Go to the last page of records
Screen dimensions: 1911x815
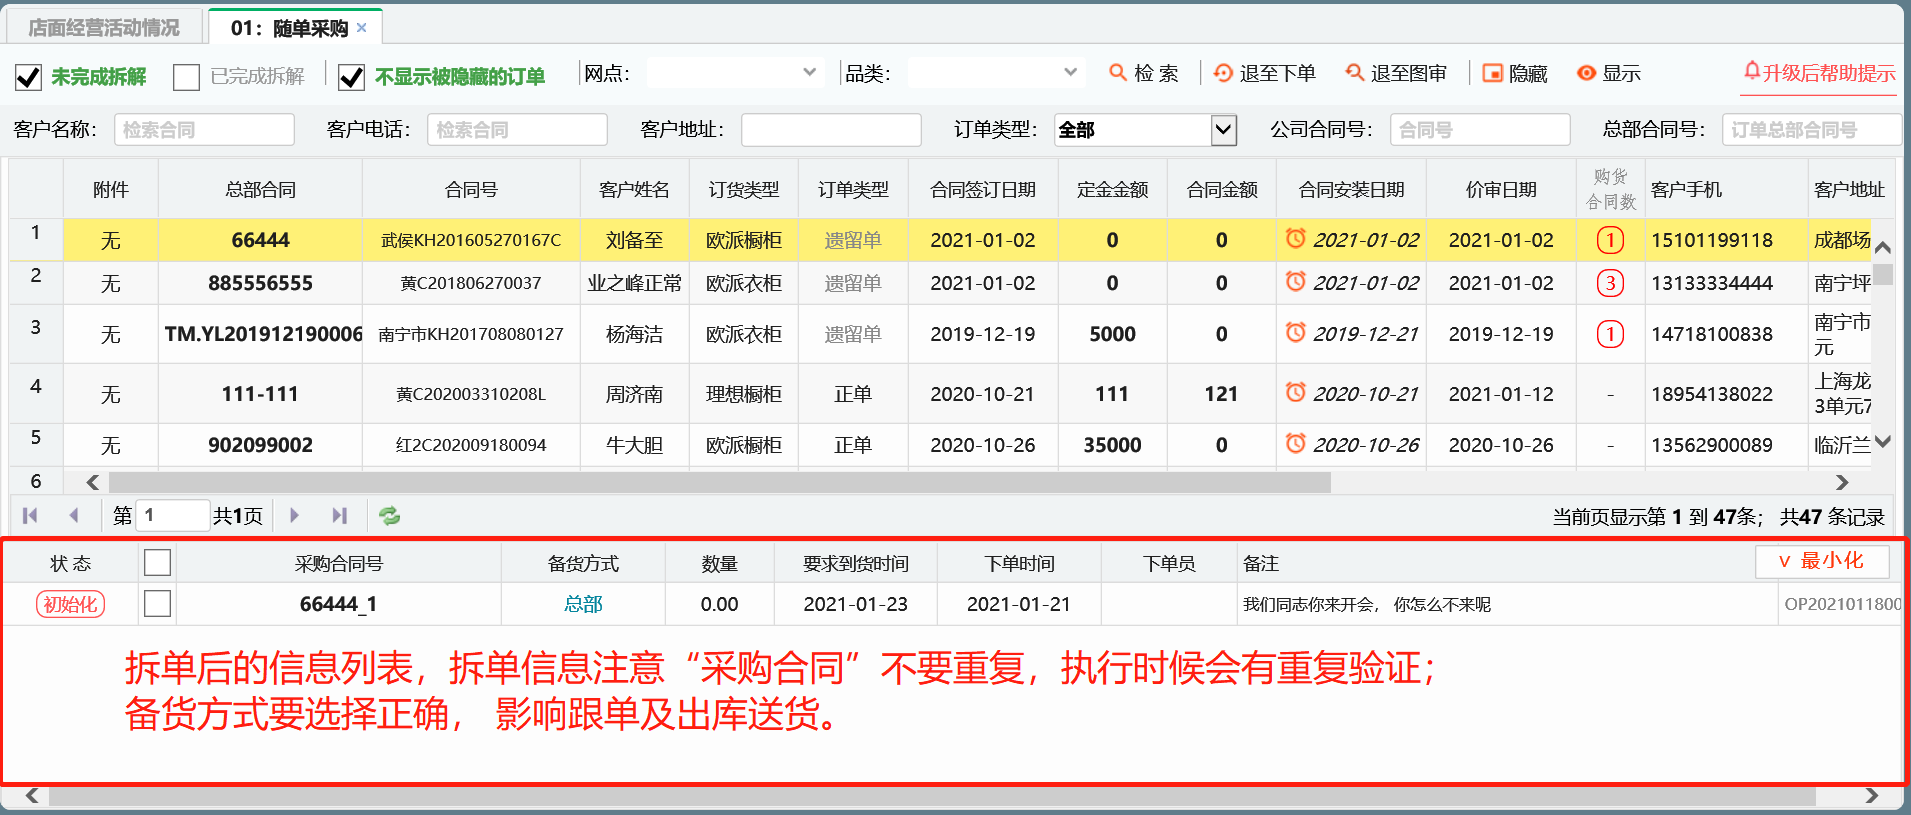click(340, 516)
